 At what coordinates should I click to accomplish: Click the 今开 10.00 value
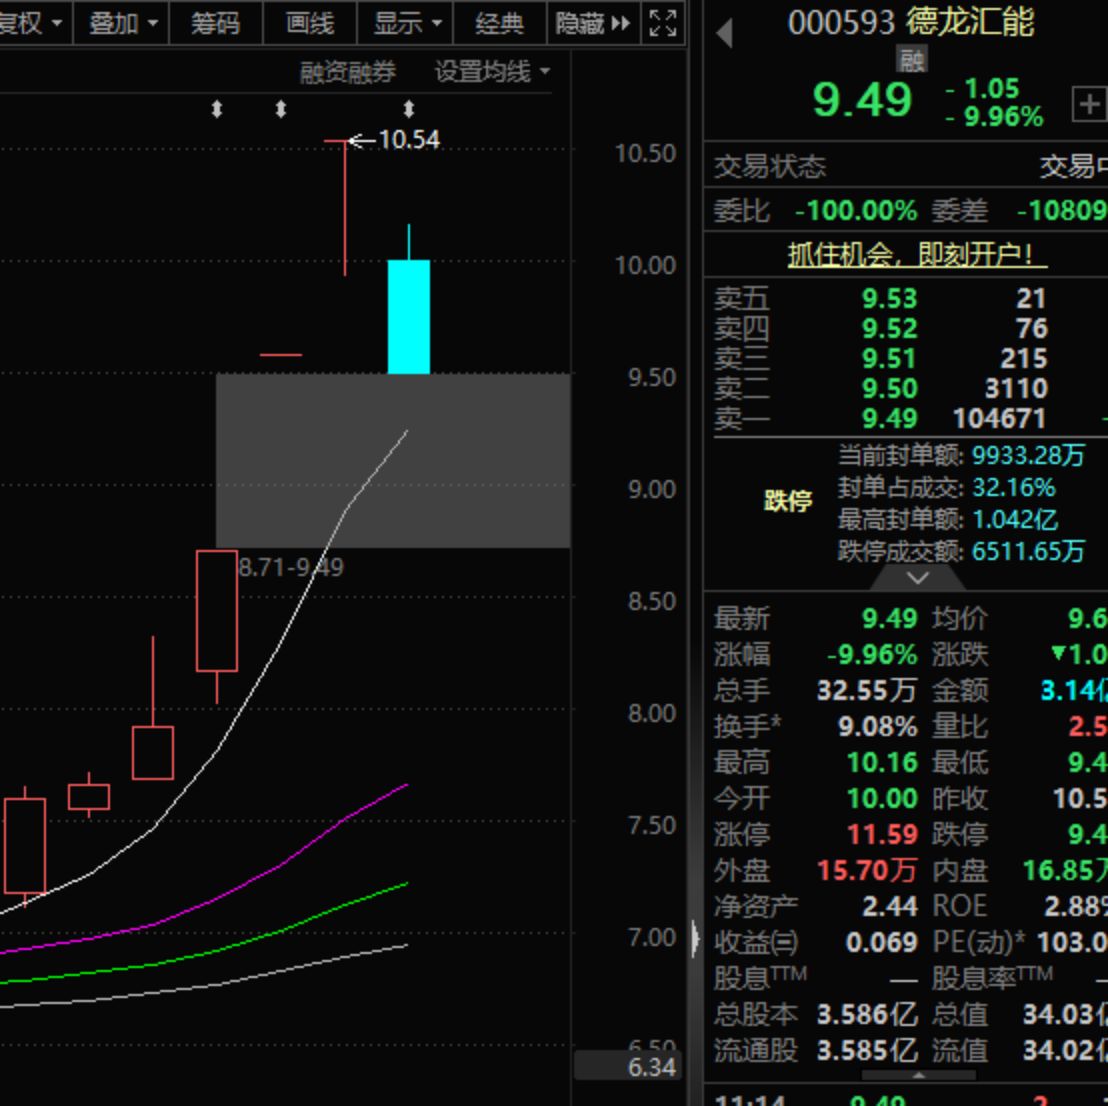tap(883, 799)
